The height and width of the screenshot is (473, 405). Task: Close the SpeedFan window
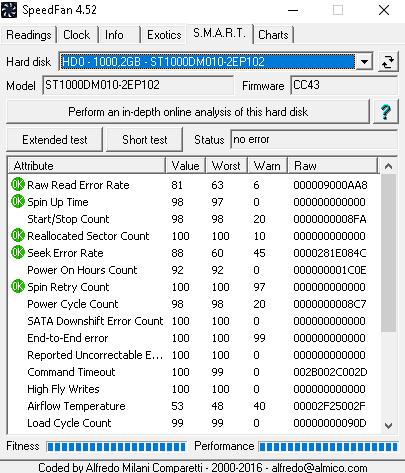tap(384, 10)
